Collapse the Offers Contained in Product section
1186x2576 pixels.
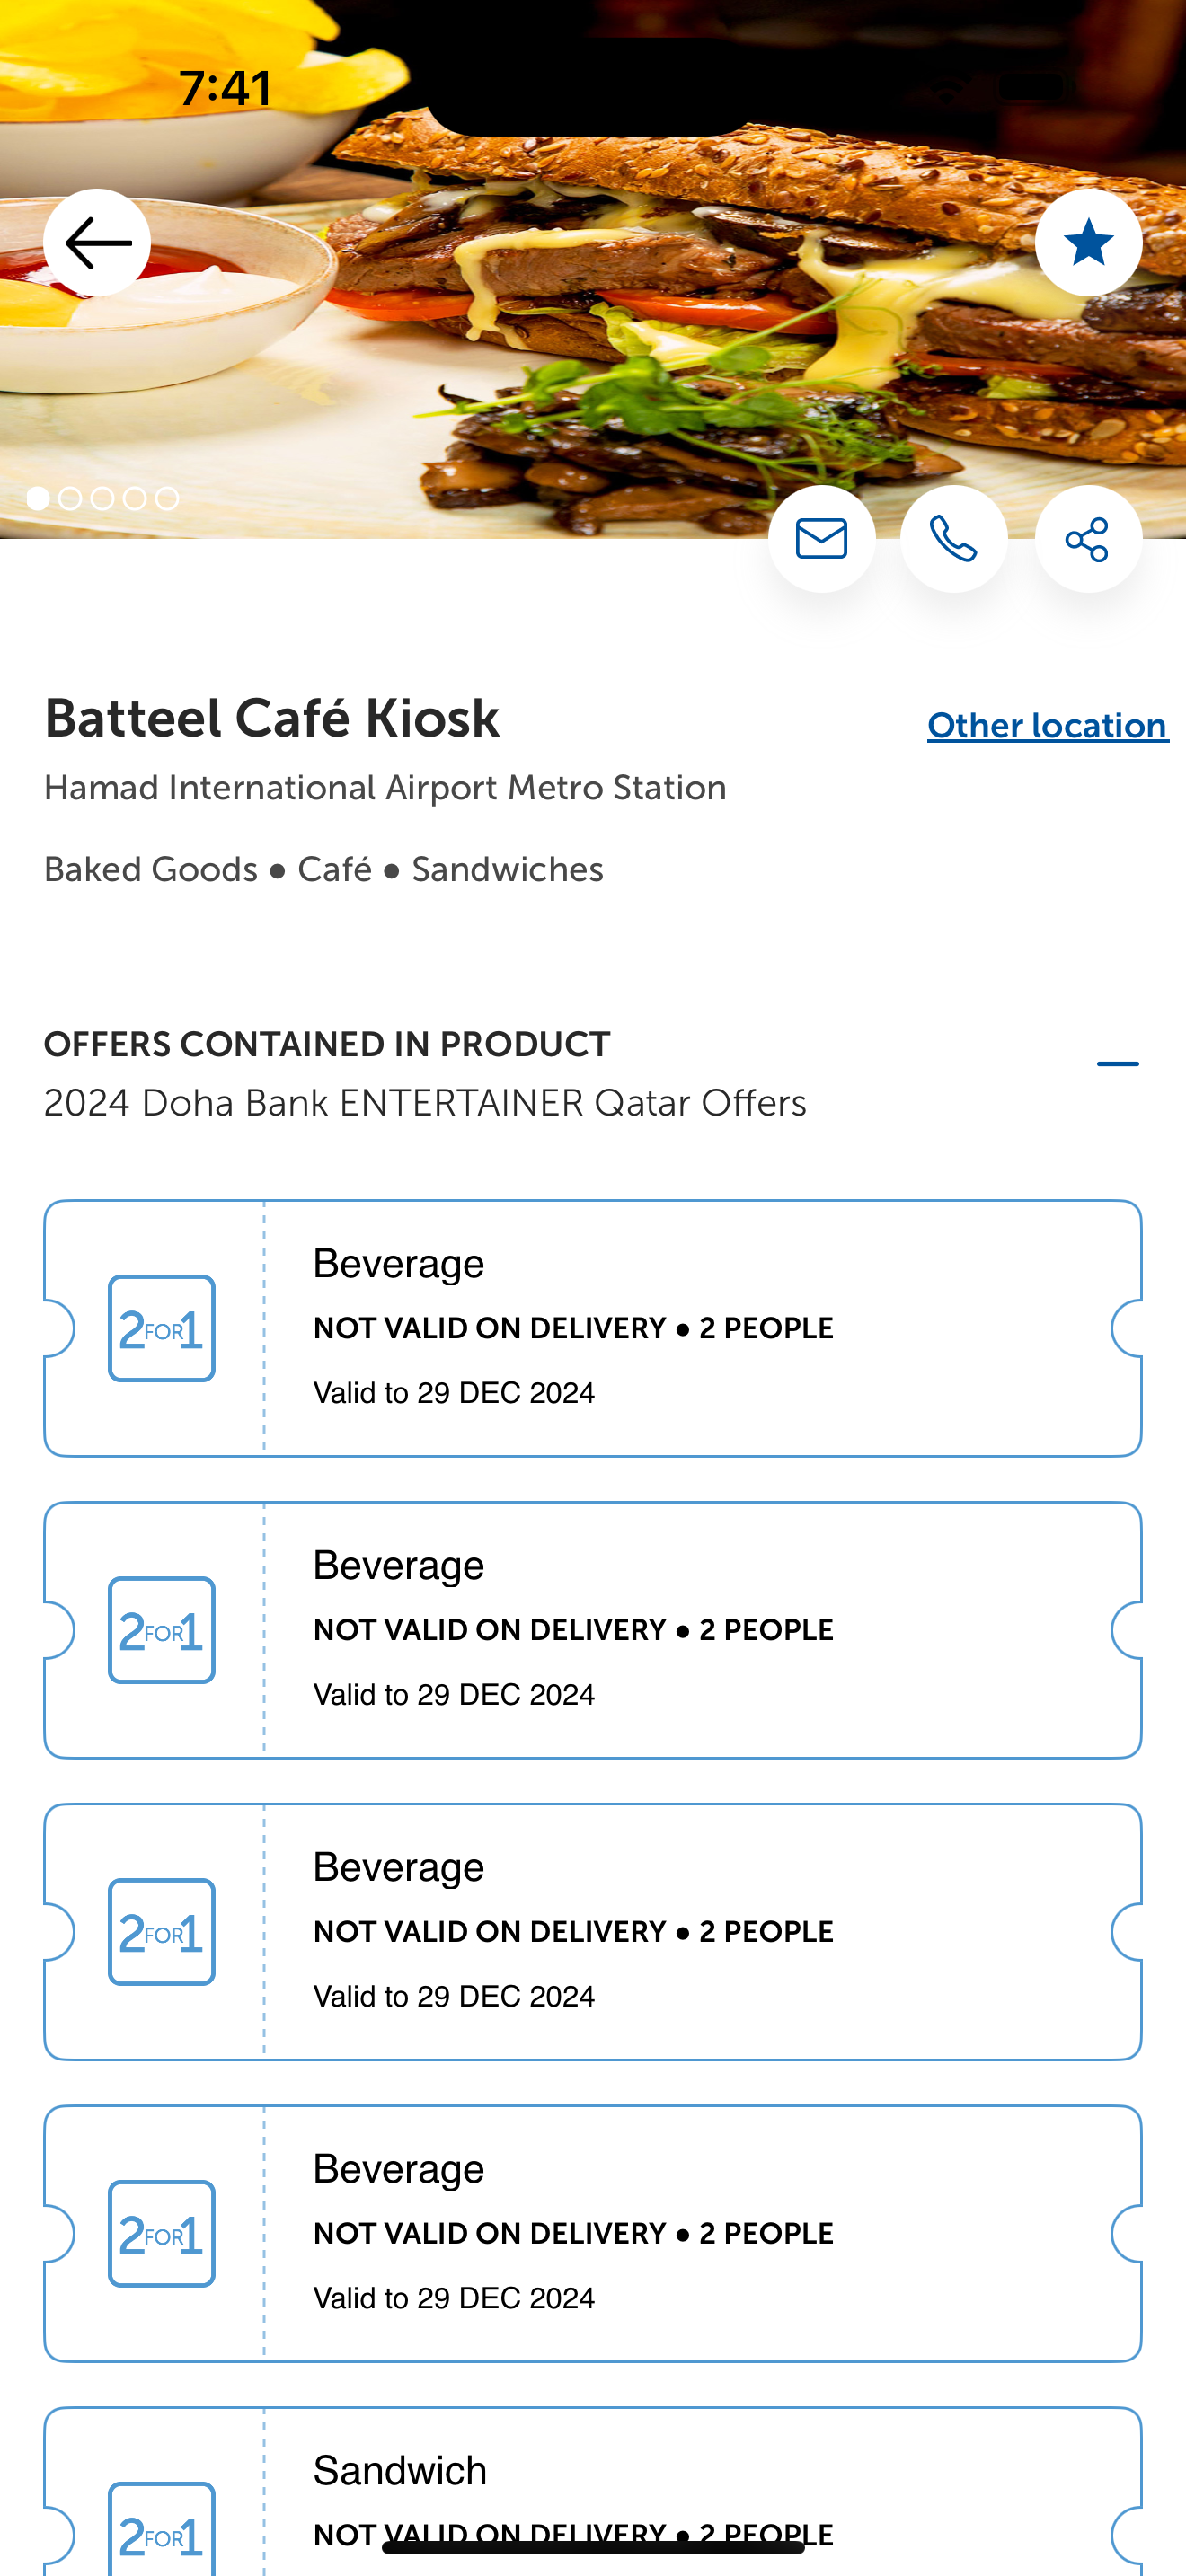pos(1117,1064)
